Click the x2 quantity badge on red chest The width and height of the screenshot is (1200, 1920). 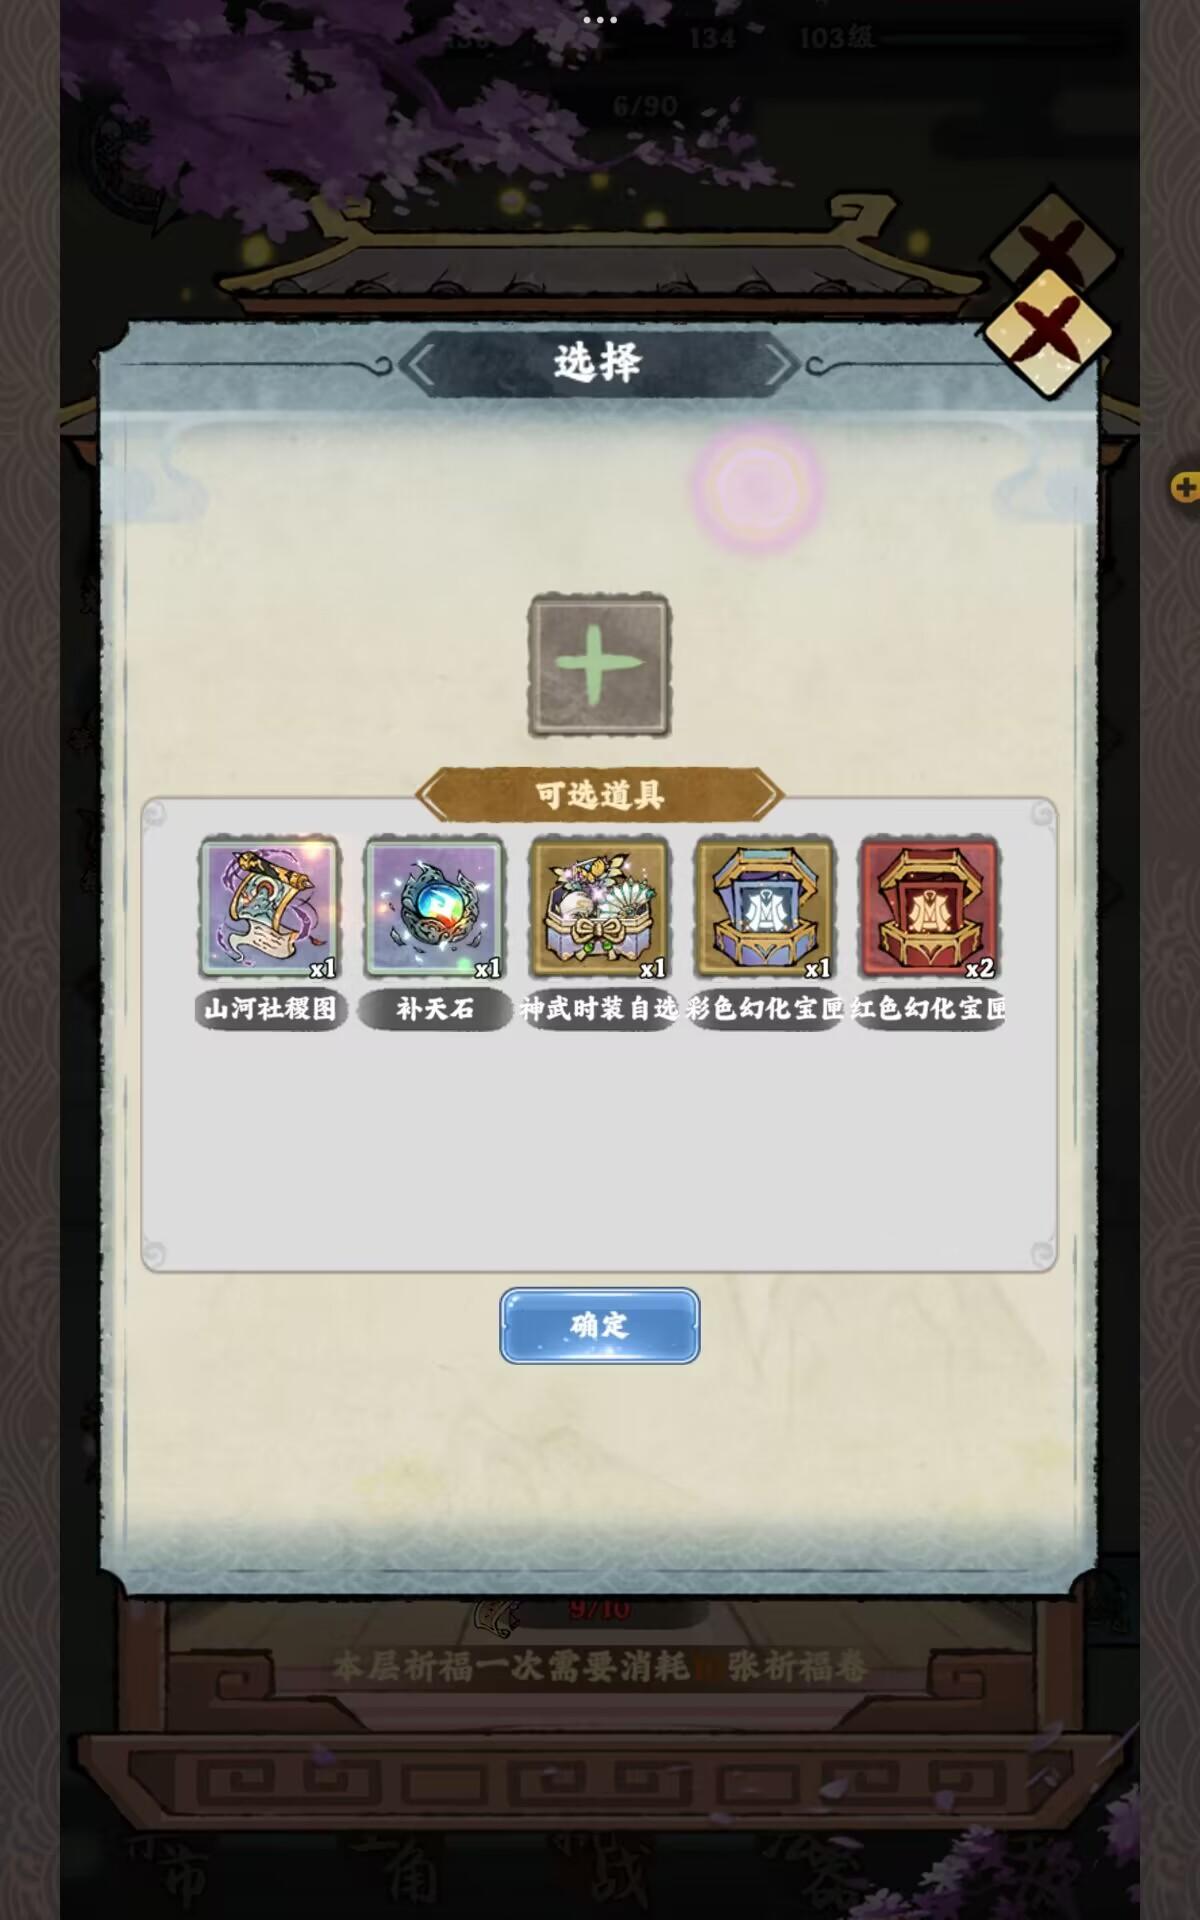pyautogui.click(x=979, y=967)
